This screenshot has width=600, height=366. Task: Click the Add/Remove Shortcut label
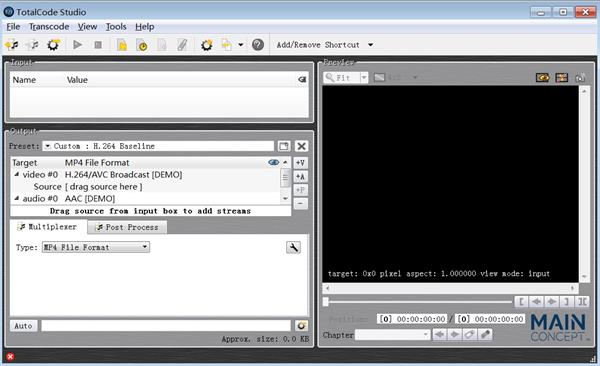pyautogui.click(x=318, y=45)
